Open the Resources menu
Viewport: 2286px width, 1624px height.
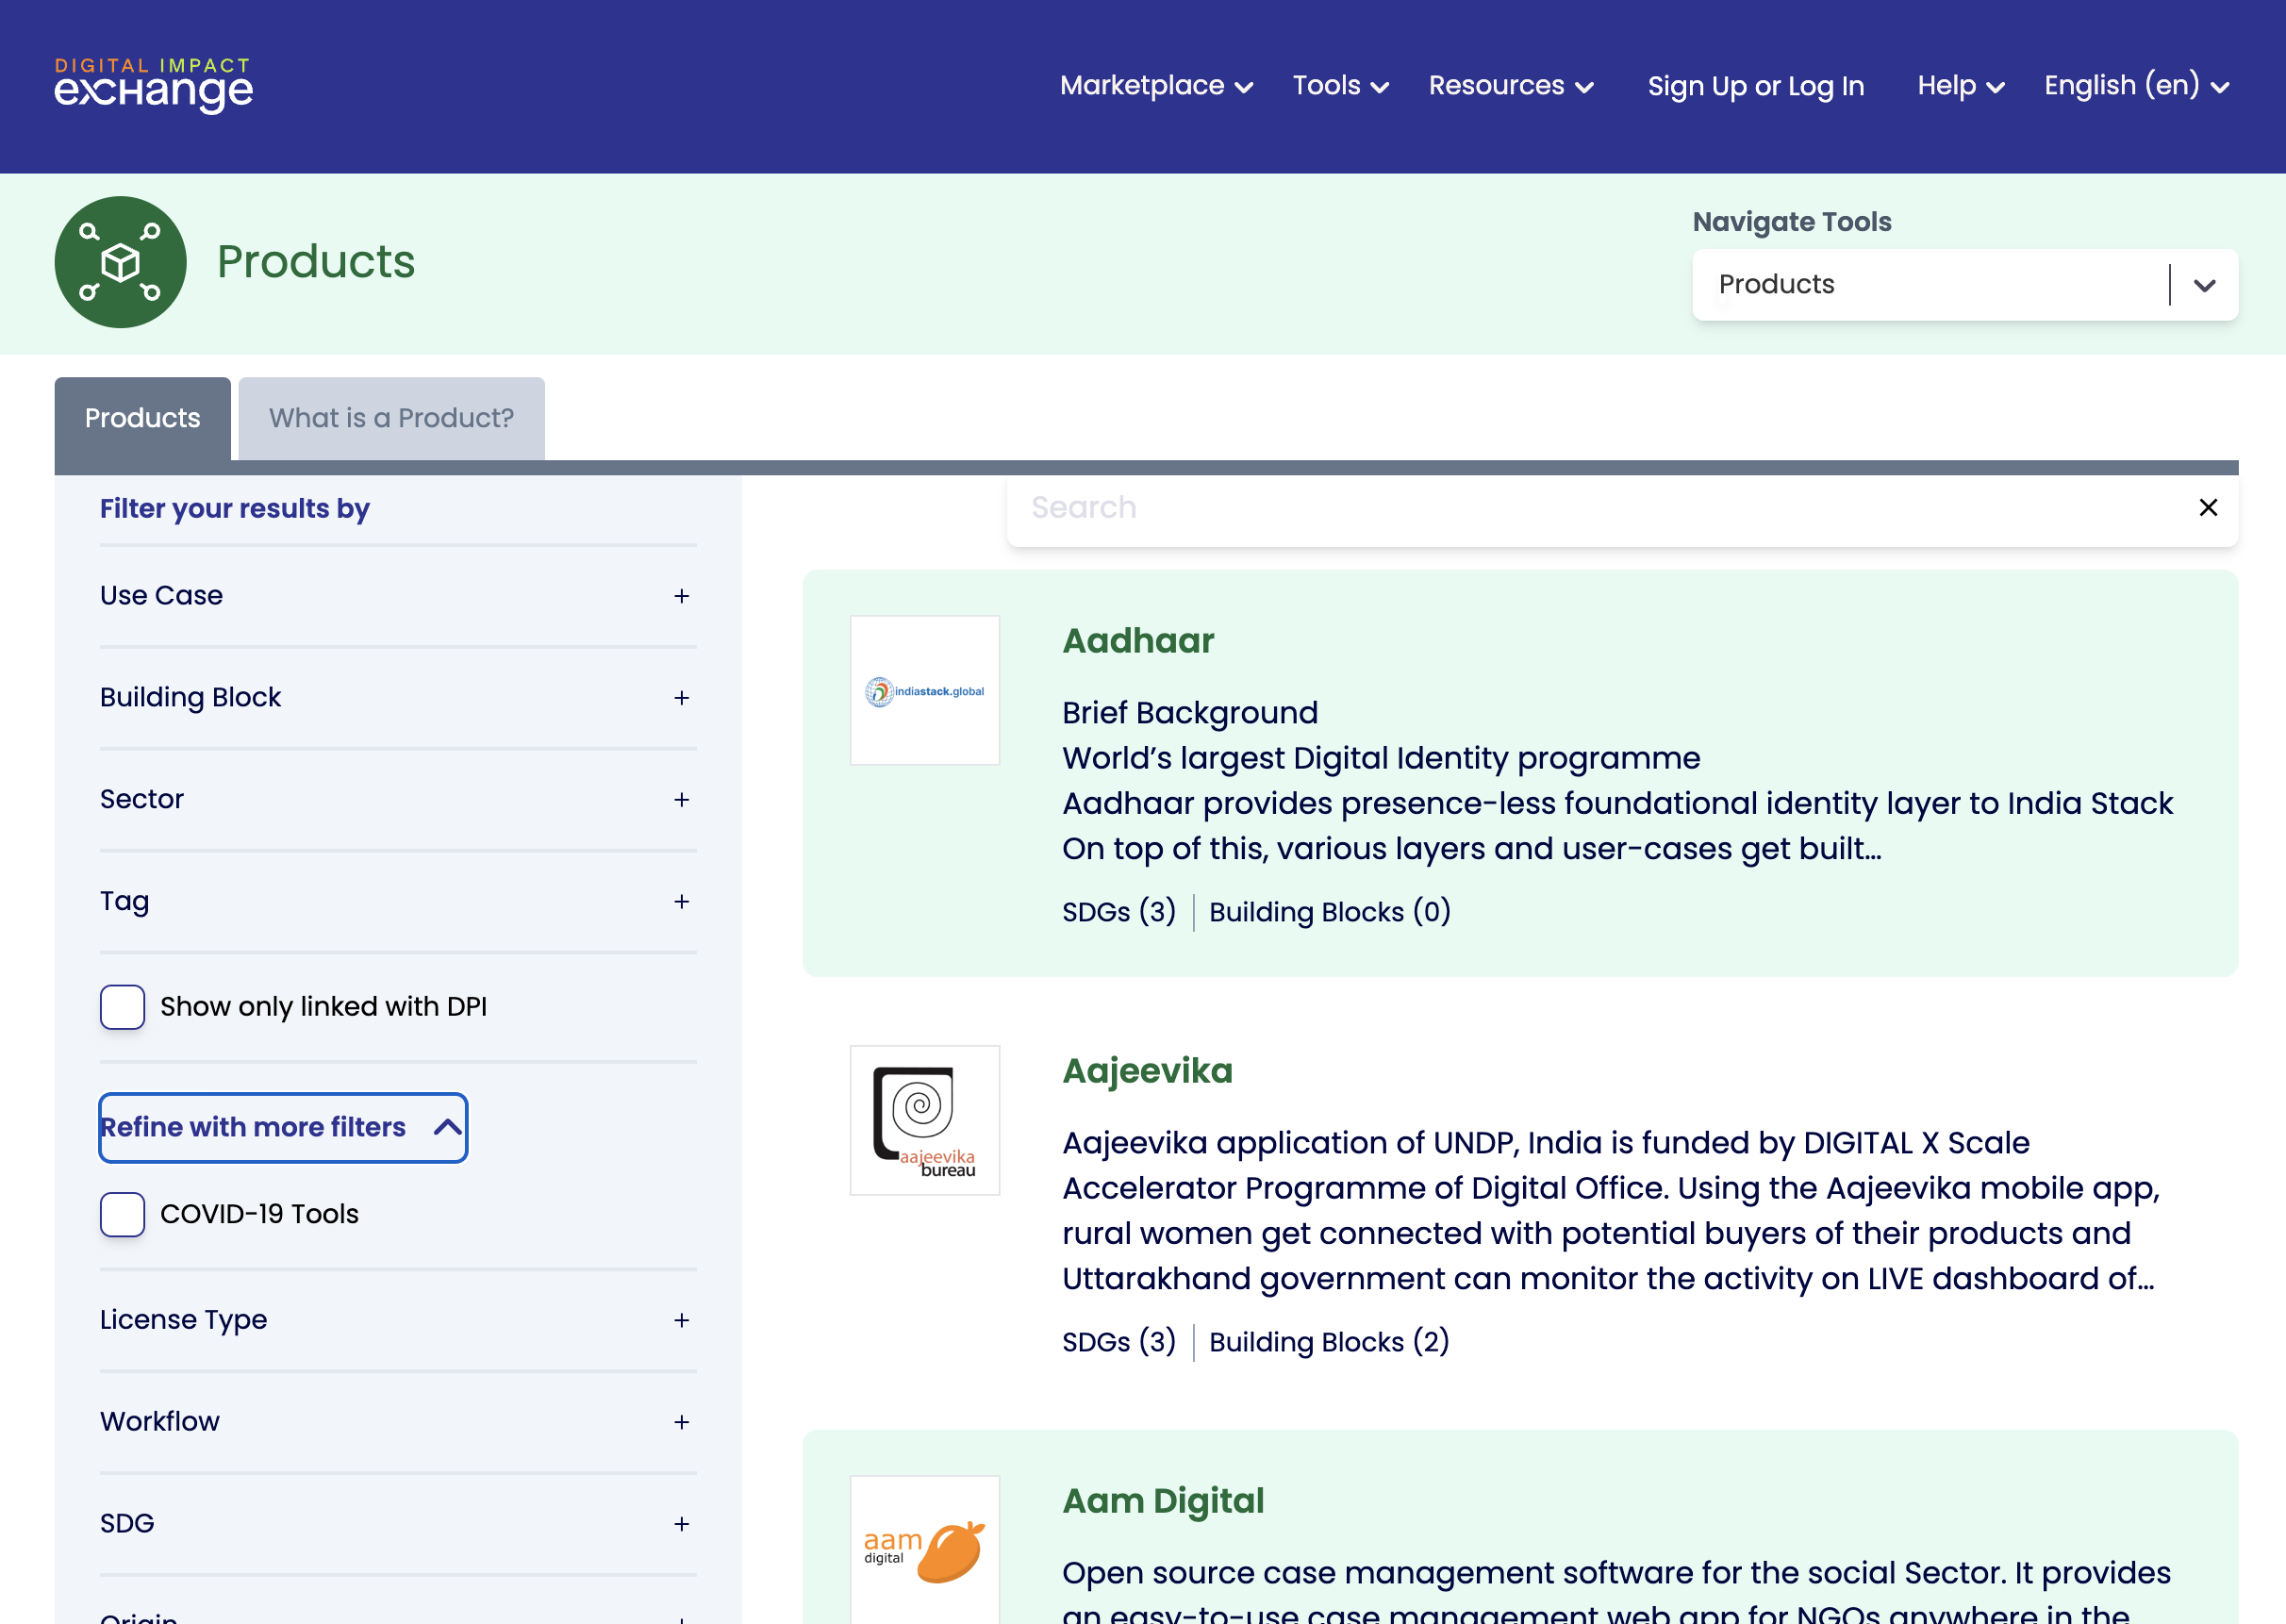[x=1510, y=86]
